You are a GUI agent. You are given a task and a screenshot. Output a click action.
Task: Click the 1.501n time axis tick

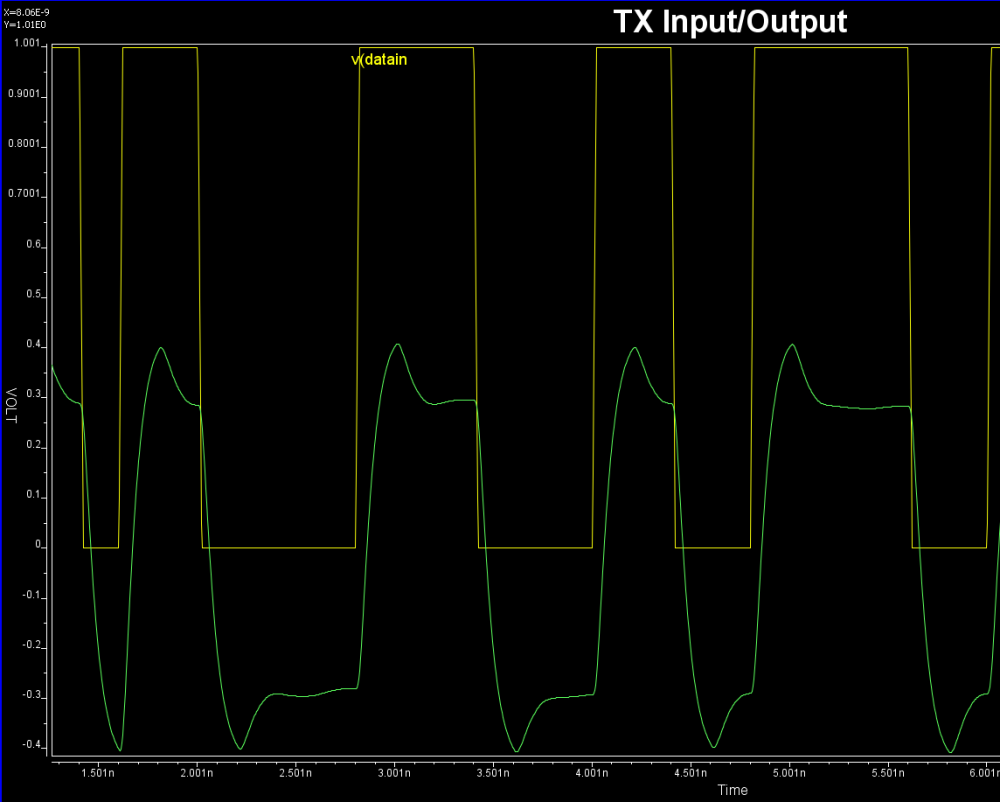[x=97, y=773]
